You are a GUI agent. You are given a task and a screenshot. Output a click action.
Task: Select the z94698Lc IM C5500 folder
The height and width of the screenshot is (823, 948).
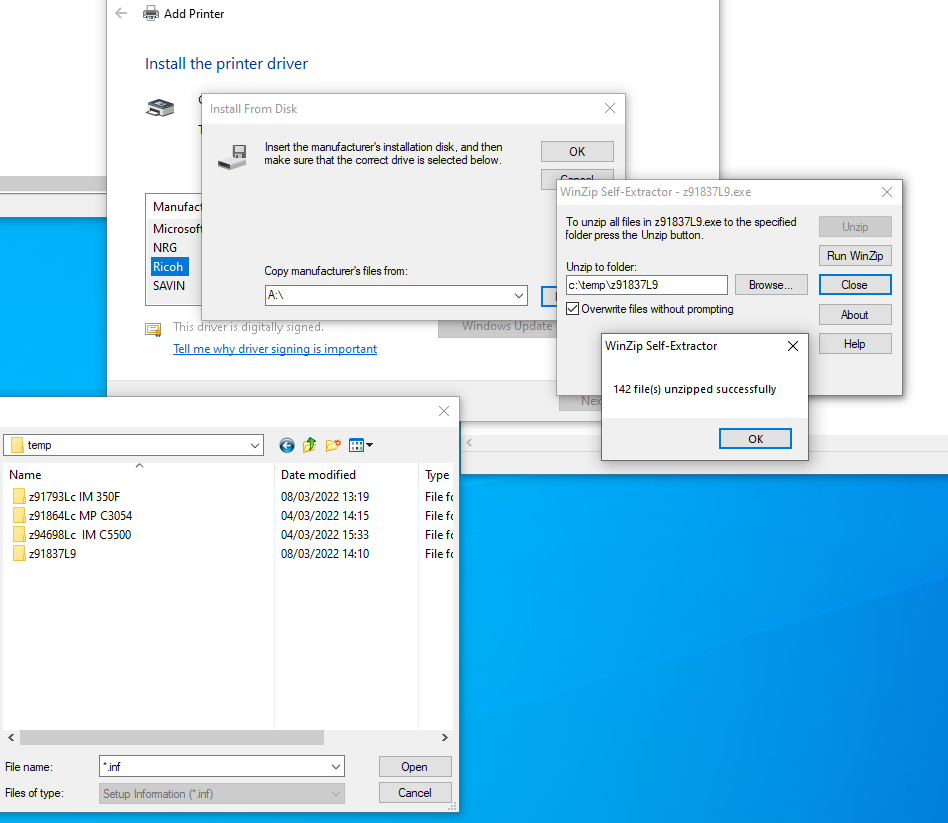(79, 535)
